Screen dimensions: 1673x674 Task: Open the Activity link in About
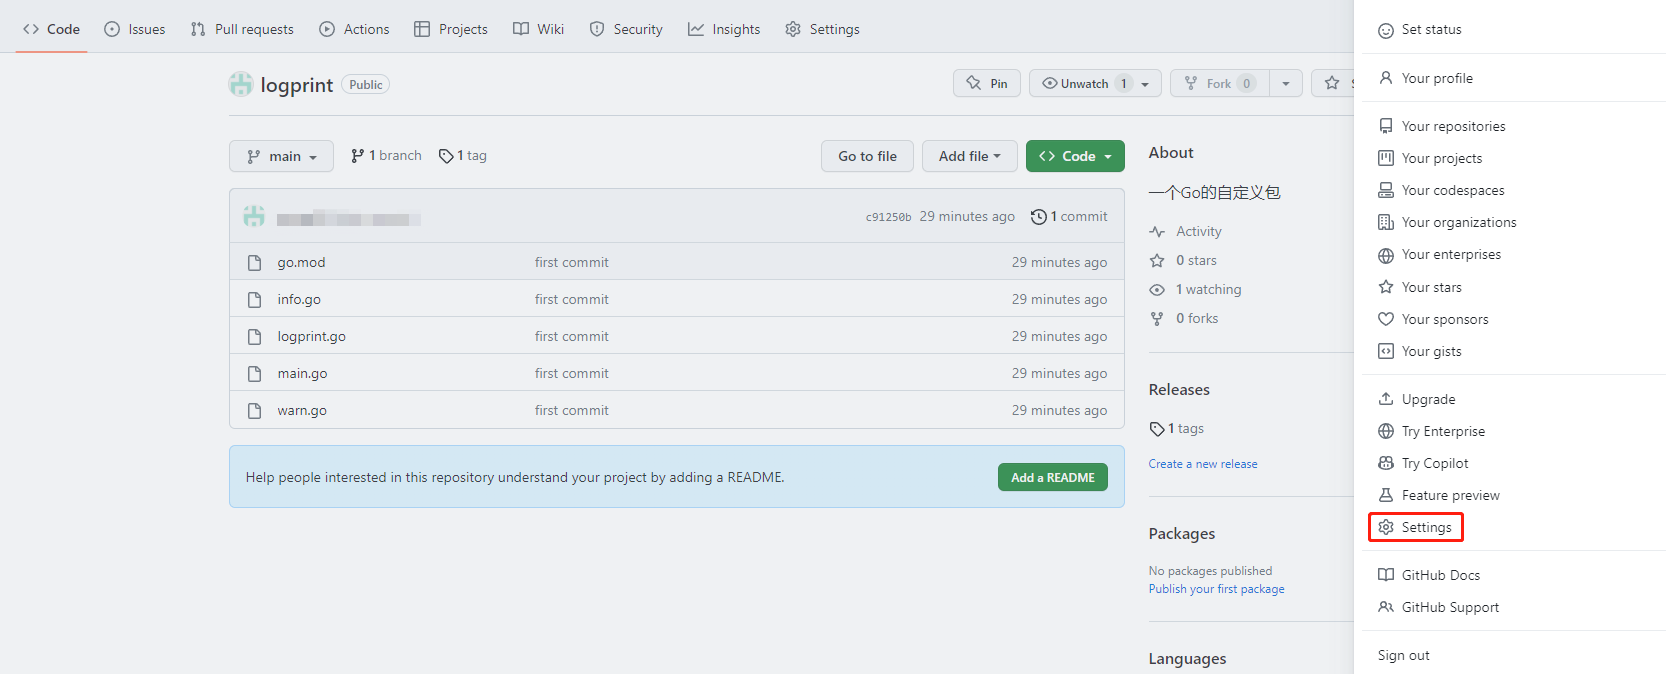click(1186, 231)
